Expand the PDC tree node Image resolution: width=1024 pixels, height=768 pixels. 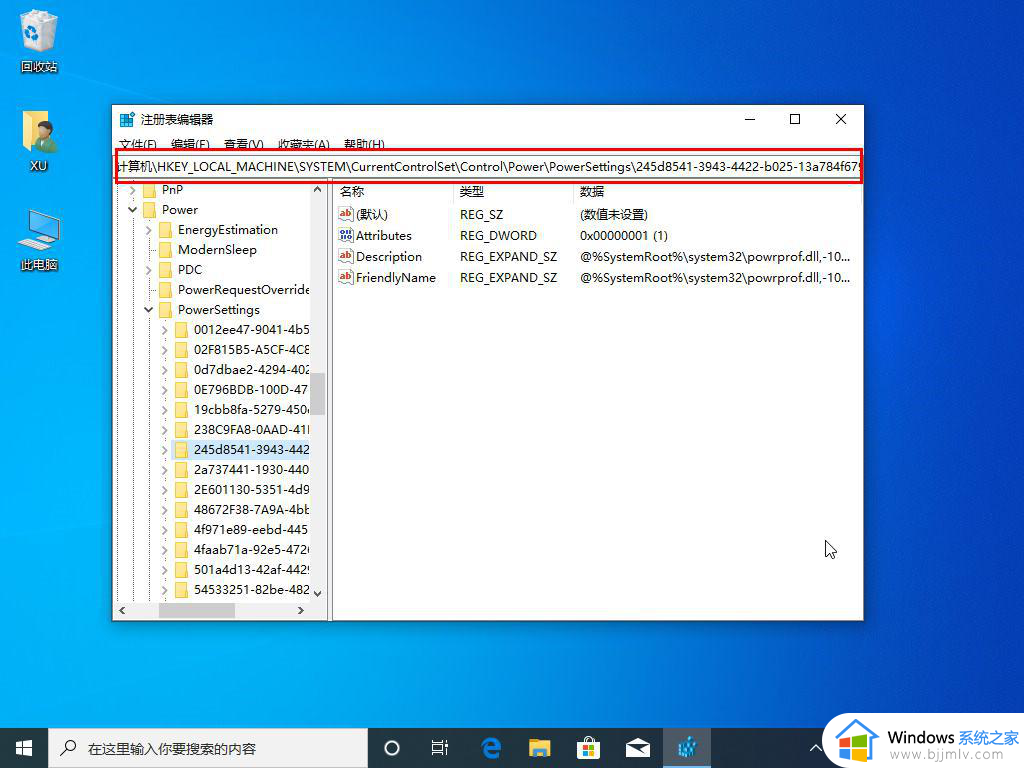(149, 270)
